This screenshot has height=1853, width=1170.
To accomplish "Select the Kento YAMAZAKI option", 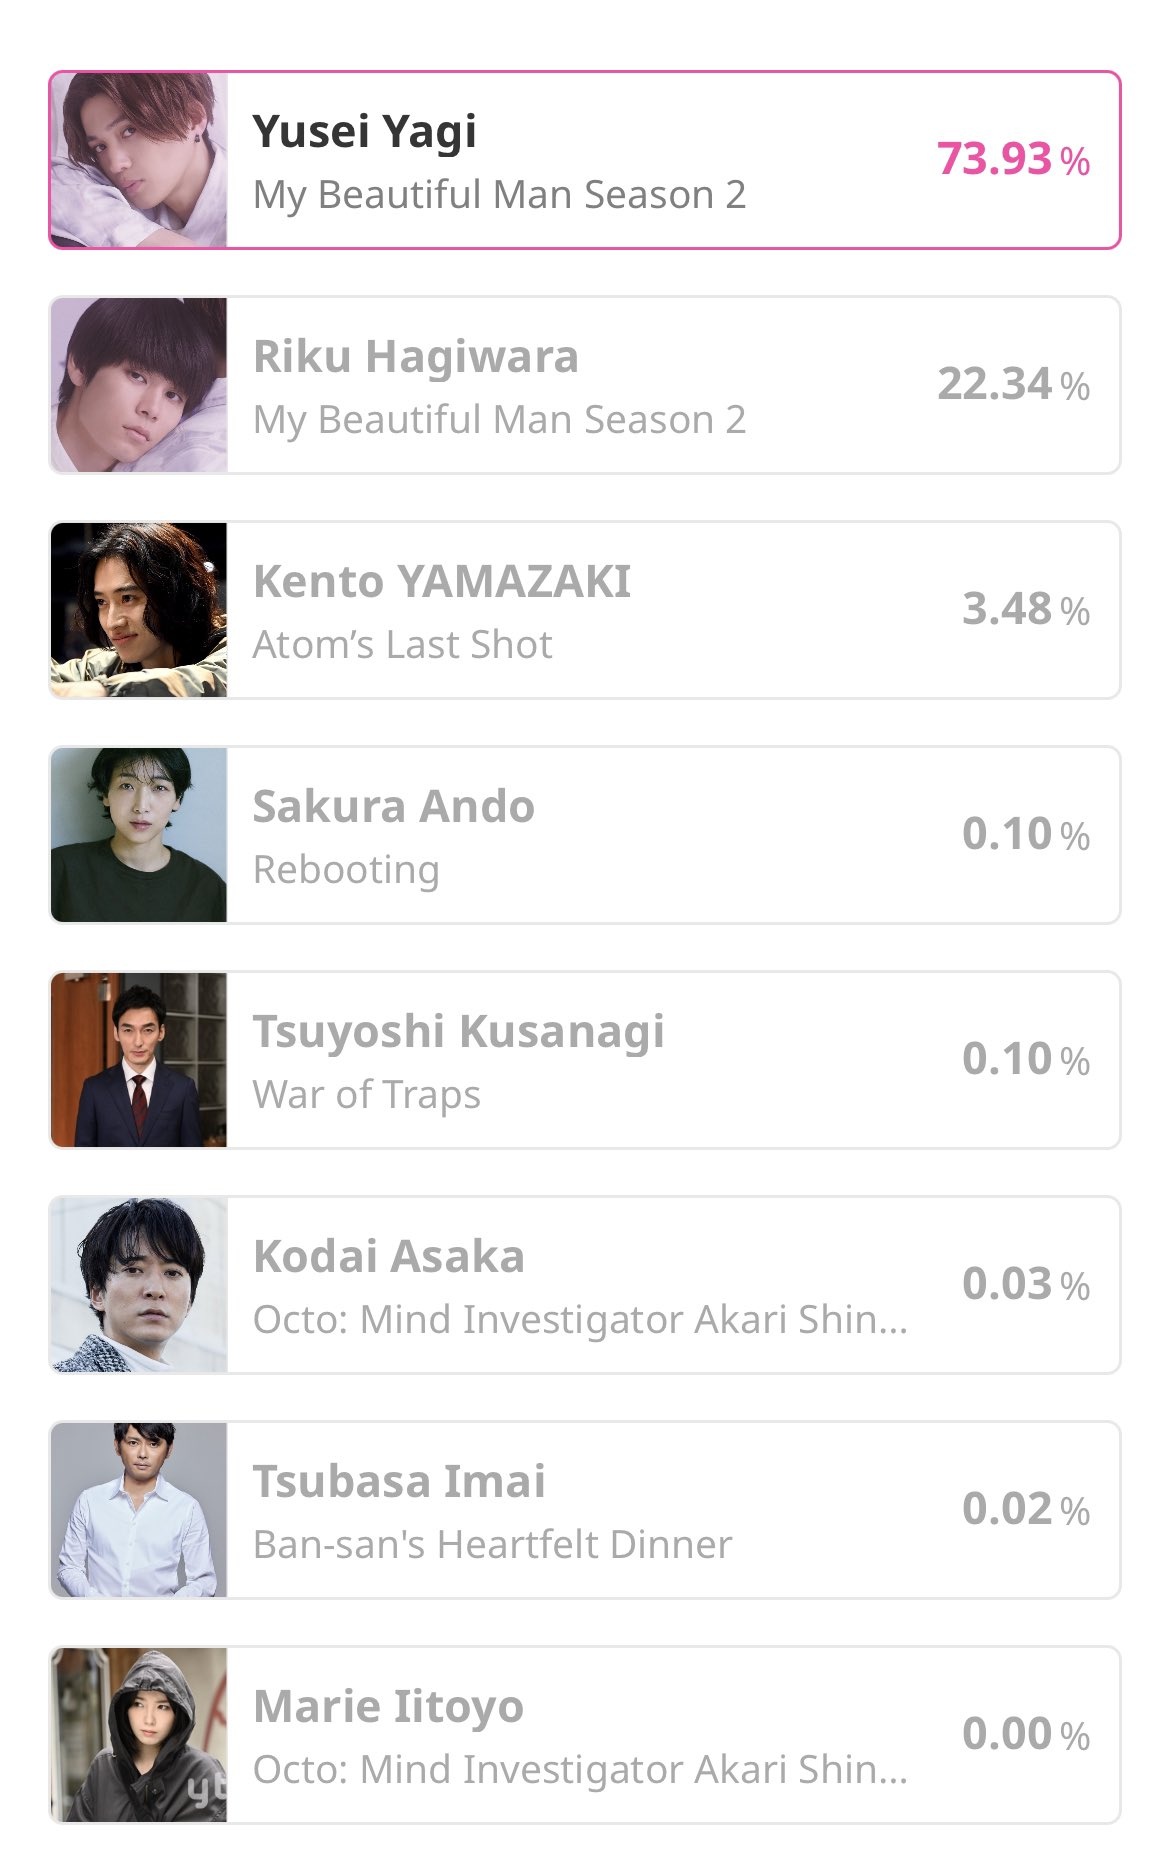I will click(585, 610).
